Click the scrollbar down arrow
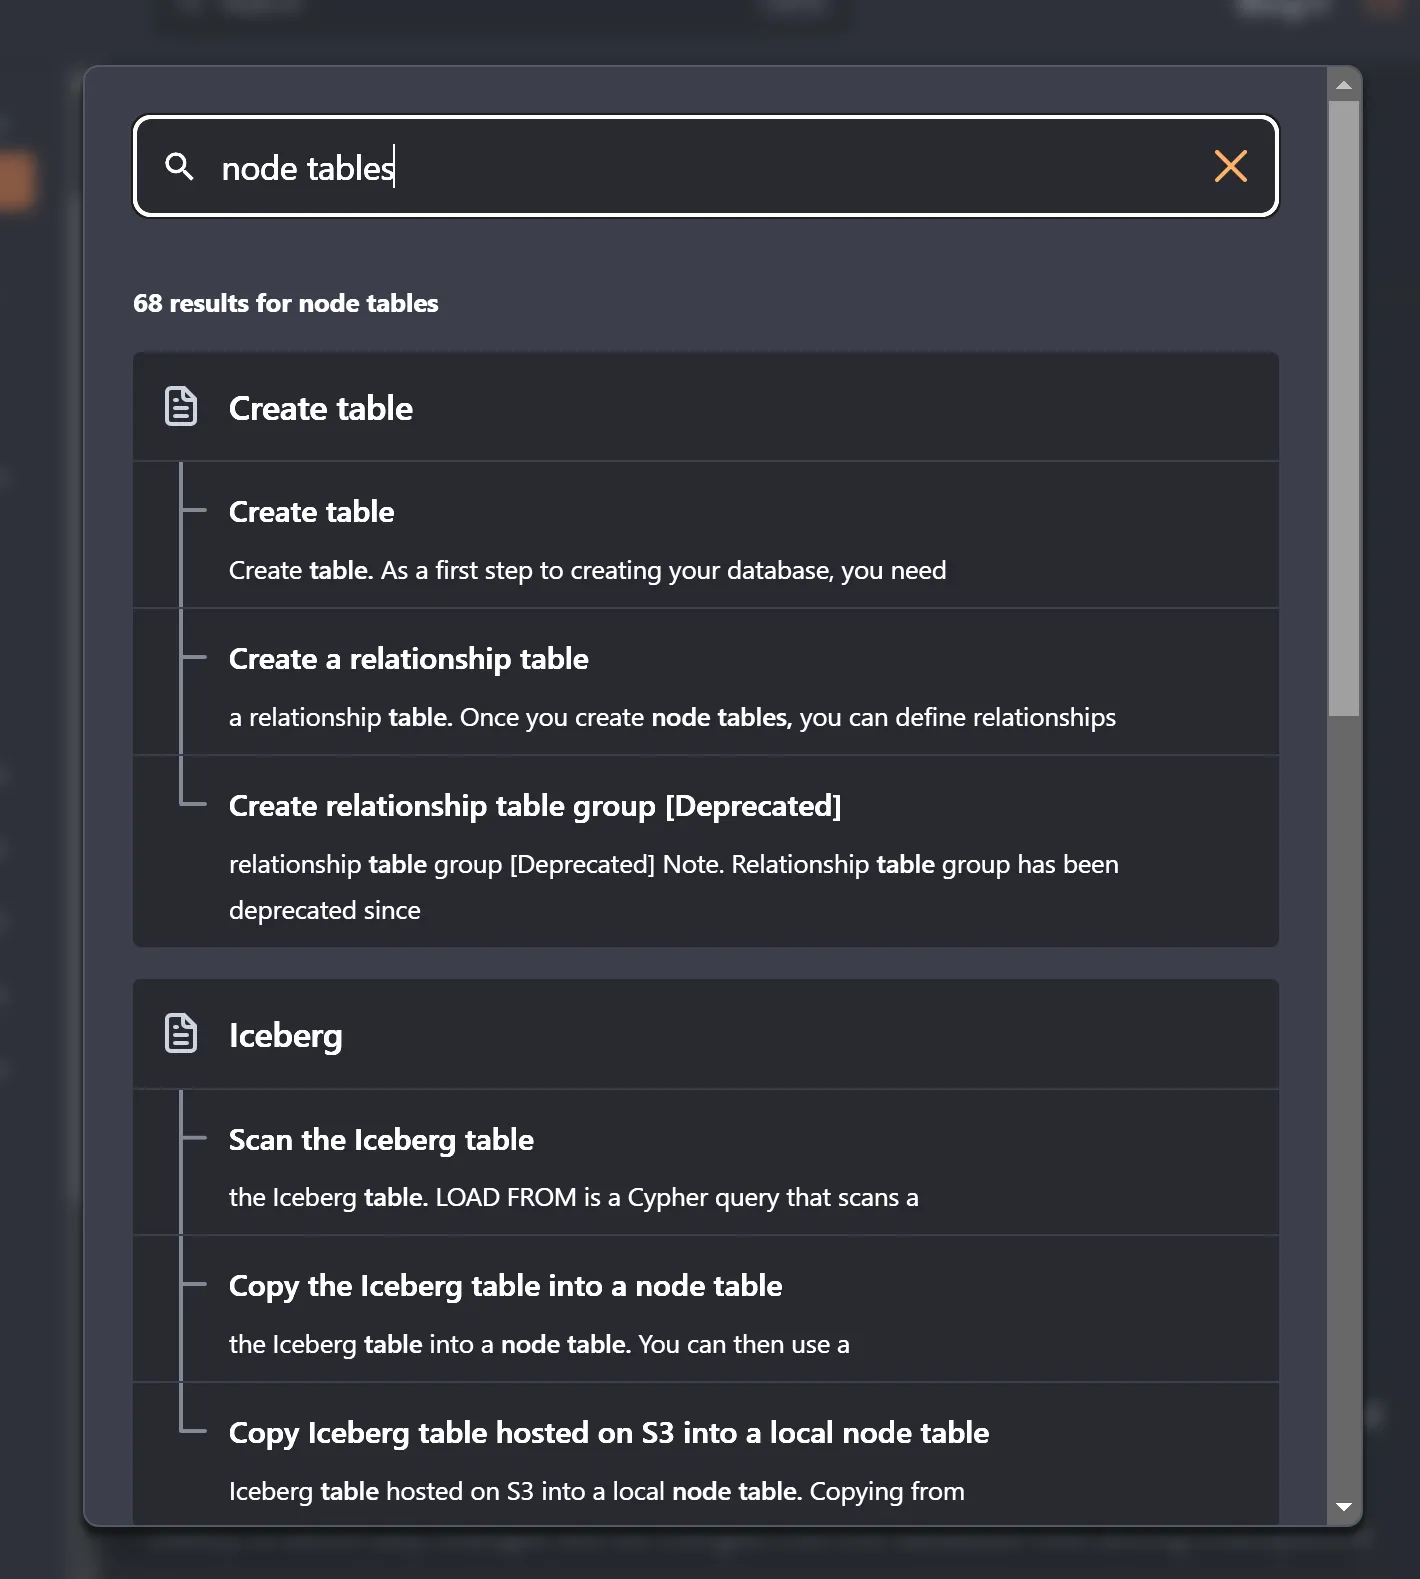This screenshot has height=1579, width=1420. tap(1344, 1505)
